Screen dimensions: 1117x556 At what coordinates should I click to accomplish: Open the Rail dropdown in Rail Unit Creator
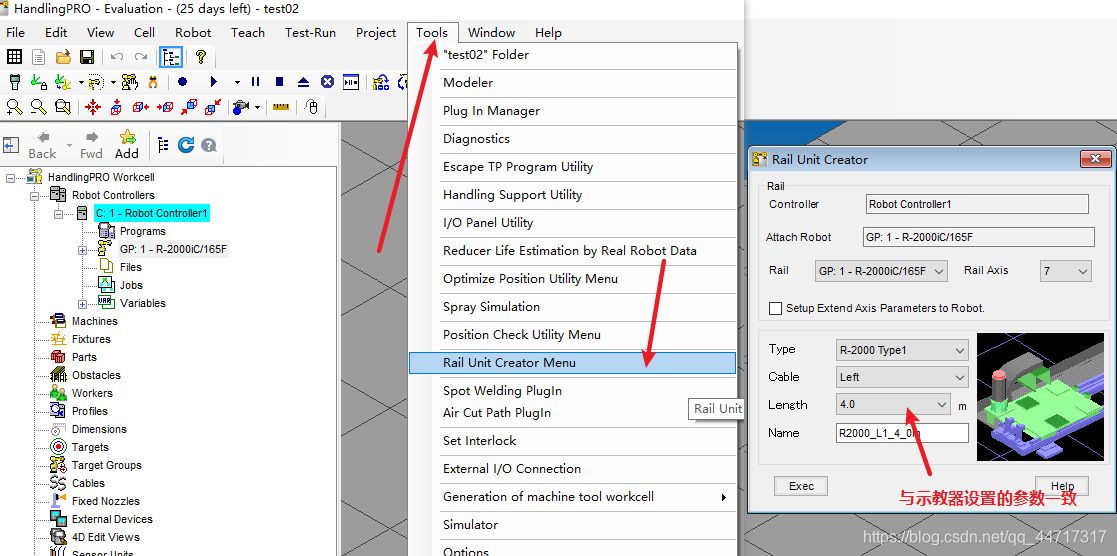[881, 271]
